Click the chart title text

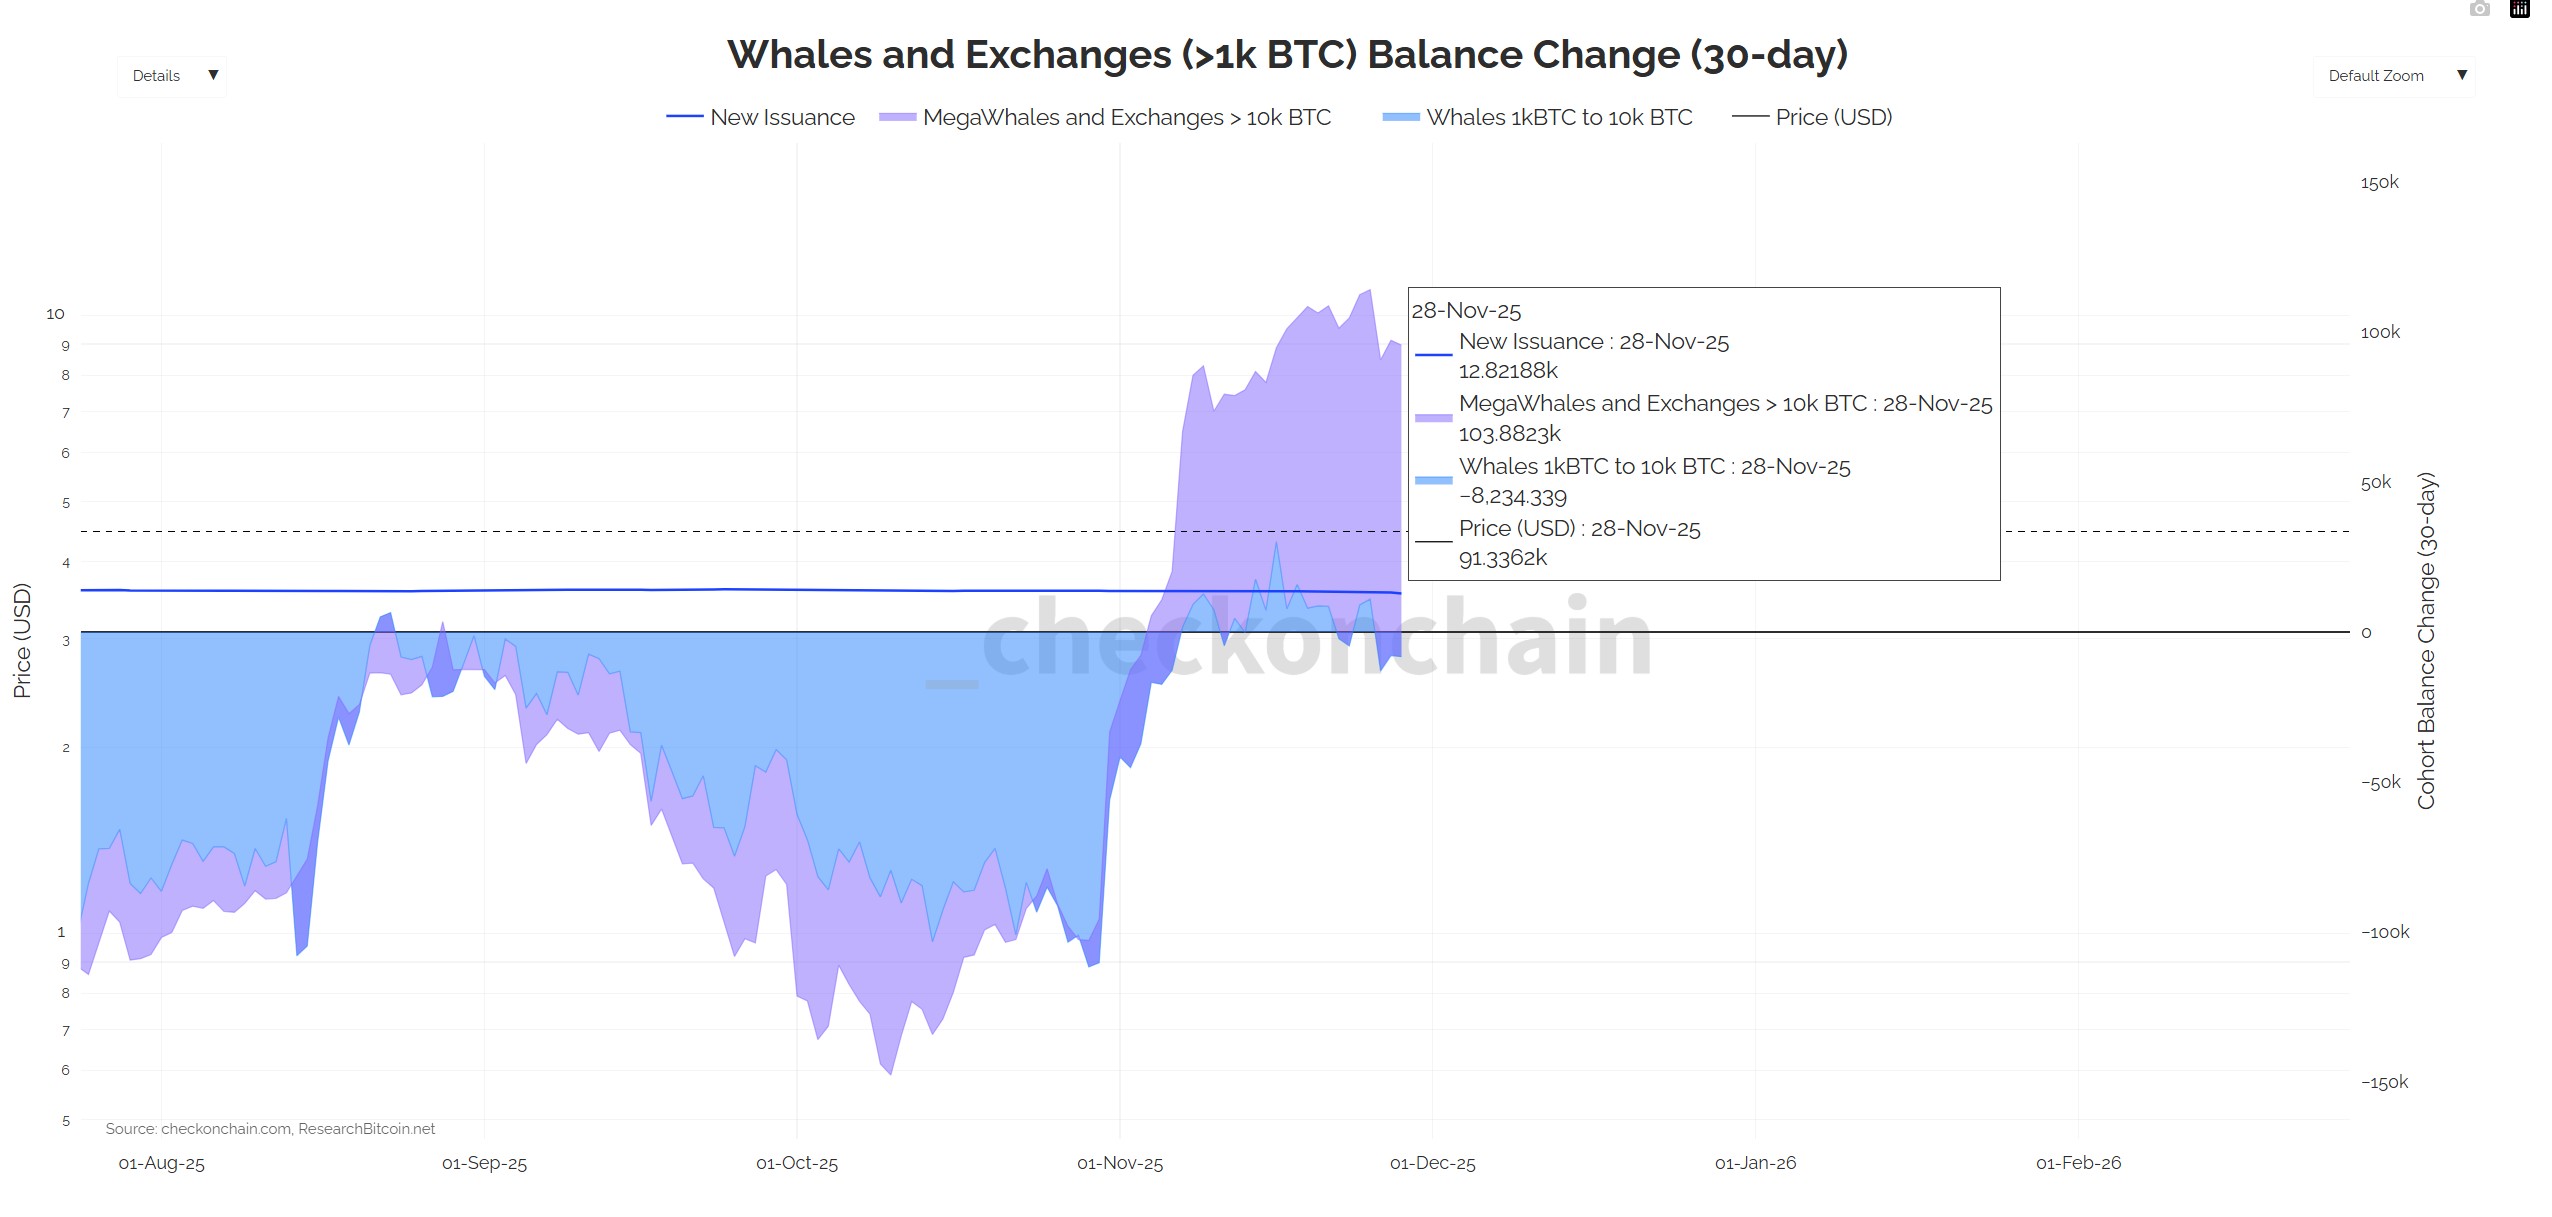[1287, 55]
